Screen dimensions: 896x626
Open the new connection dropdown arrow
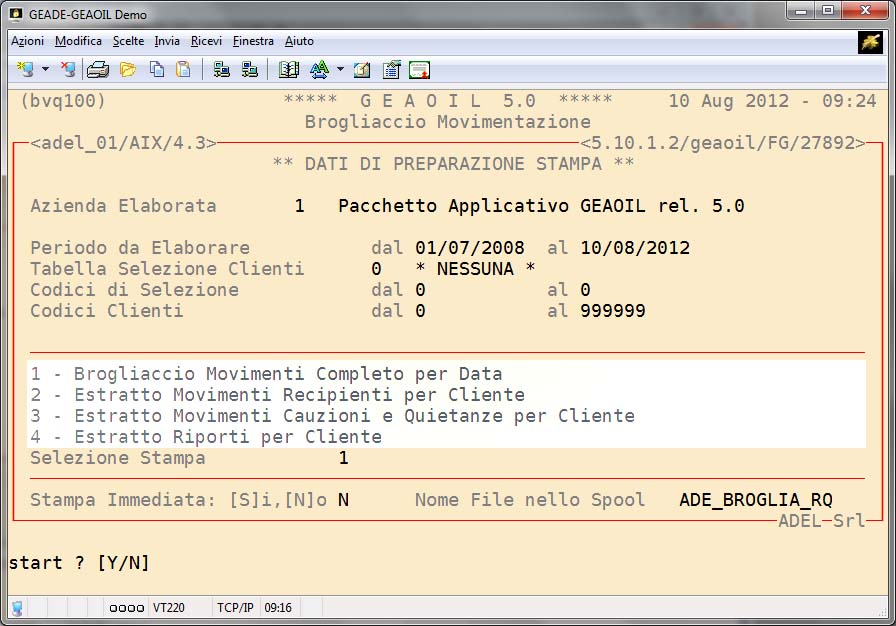click(x=45, y=70)
